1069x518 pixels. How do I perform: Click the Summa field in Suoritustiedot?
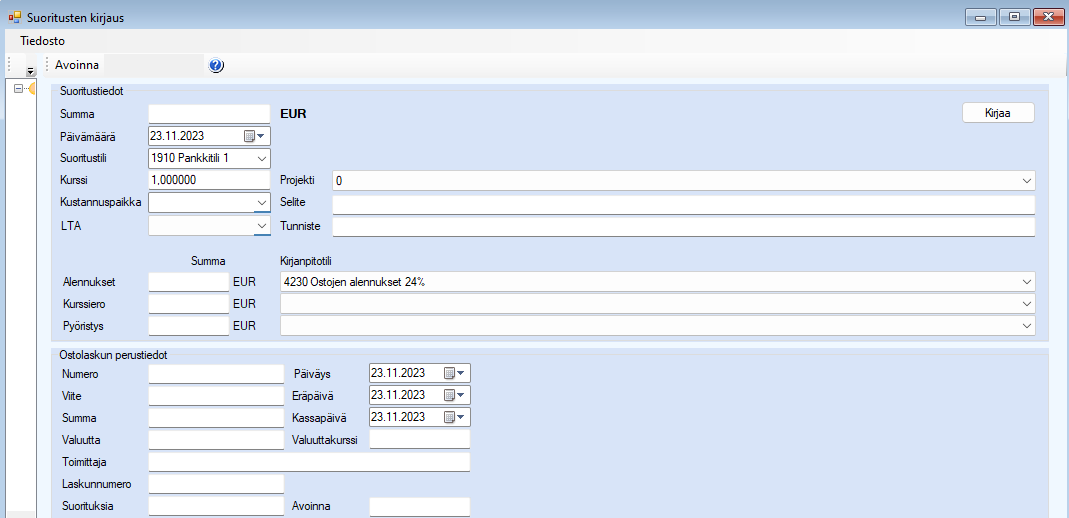209,114
